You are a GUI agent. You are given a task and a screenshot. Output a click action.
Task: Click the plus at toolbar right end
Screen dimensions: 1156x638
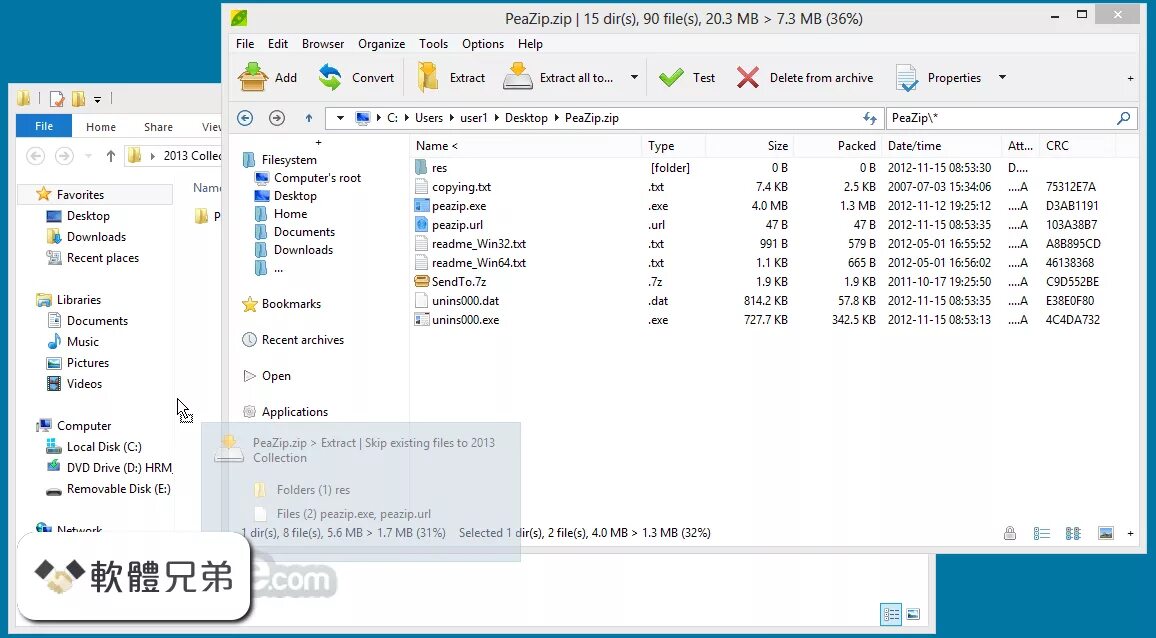1130,78
